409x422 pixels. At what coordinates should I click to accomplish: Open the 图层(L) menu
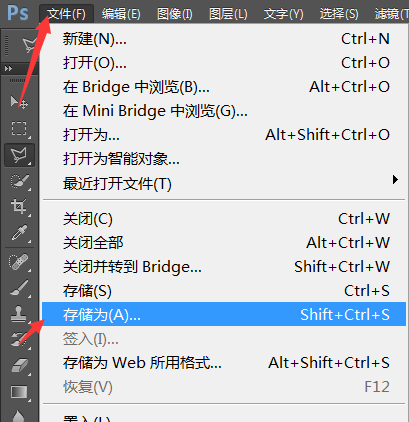coord(228,14)
